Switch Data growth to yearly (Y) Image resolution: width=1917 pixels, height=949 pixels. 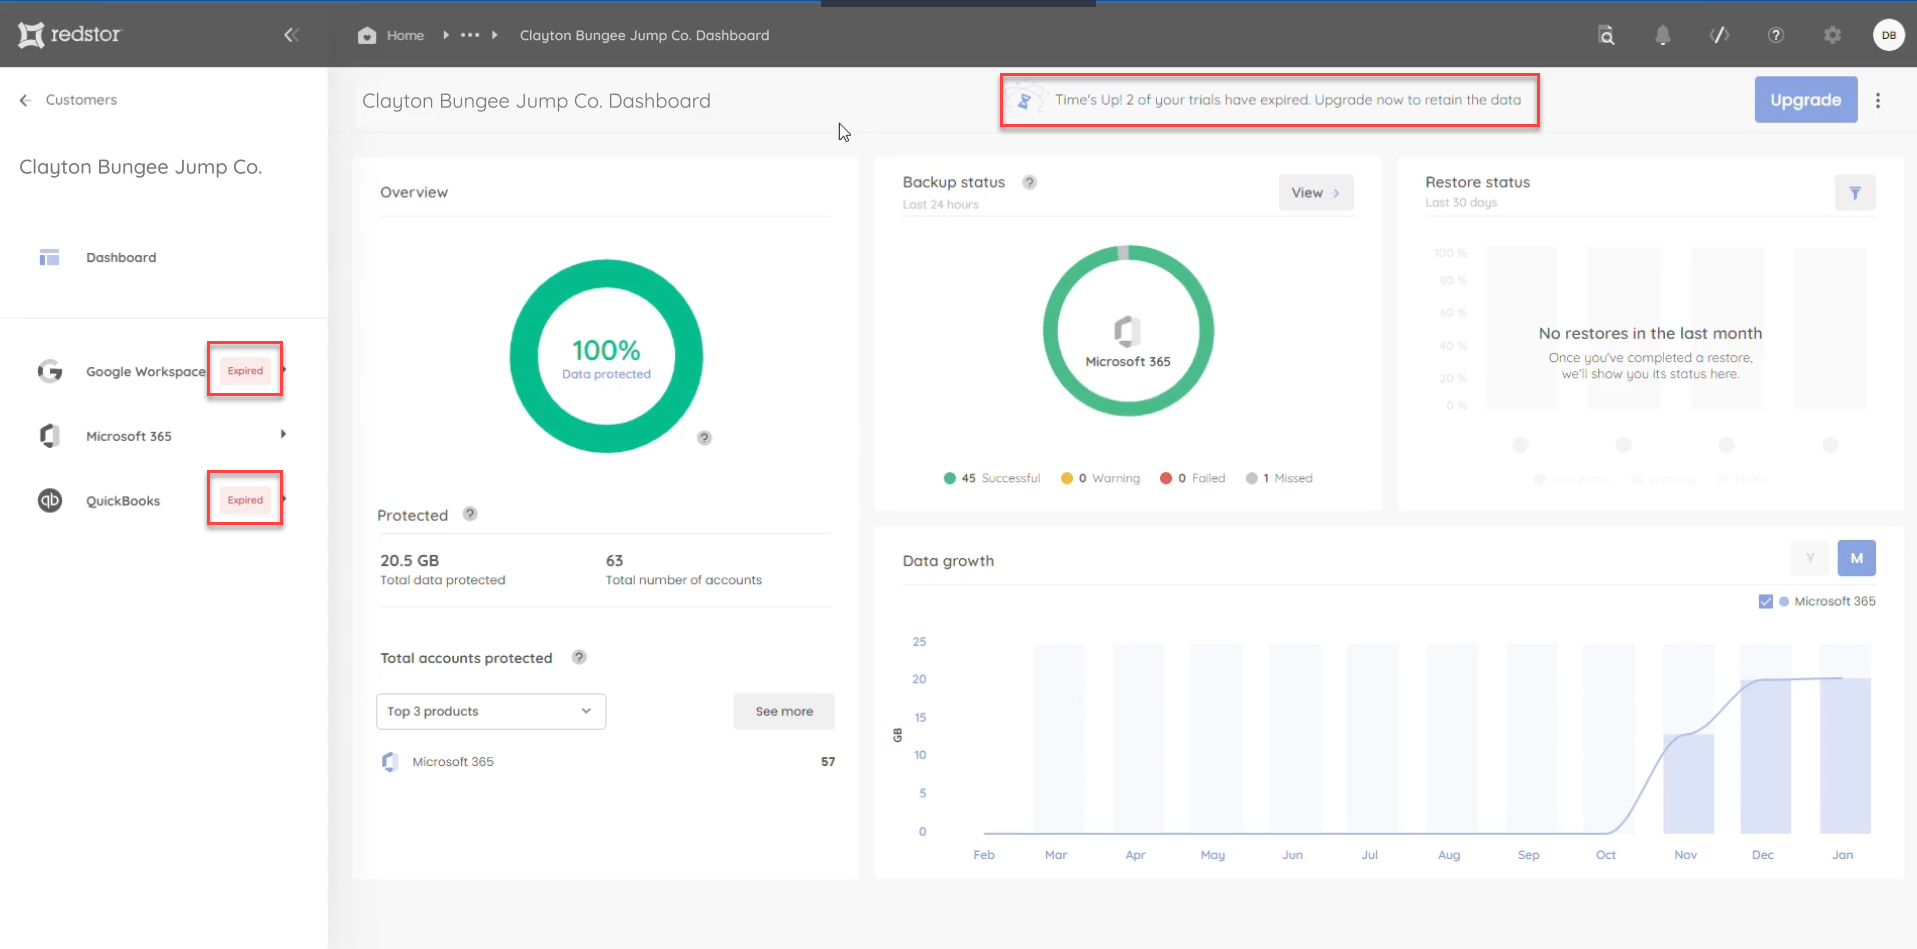click(1810, 558)
